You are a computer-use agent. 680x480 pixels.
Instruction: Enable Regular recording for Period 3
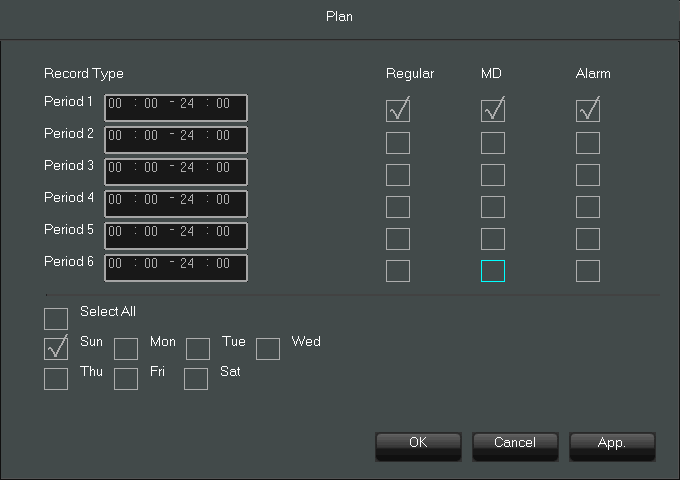(398, 175)
